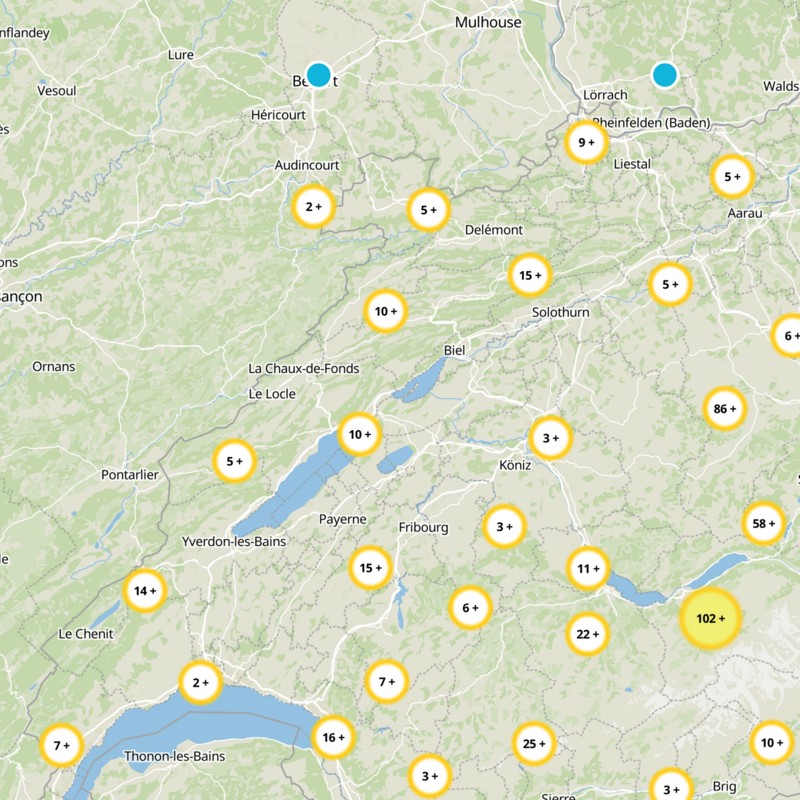Click the 102+ yellow cluster marker
Image resolution: width=800 pixels, height=800 pixels.
pos(709,619)
